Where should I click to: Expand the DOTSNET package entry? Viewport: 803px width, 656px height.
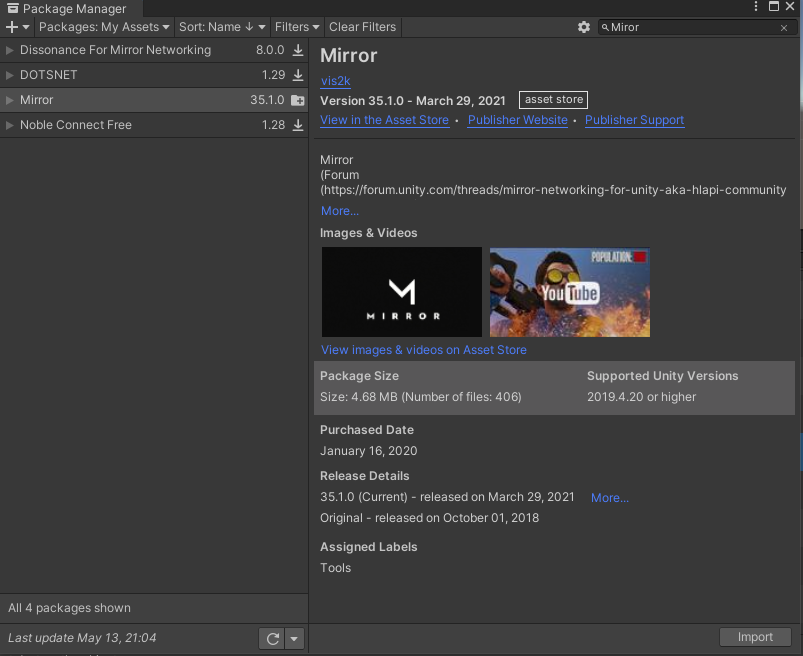(x=10, y=75)
